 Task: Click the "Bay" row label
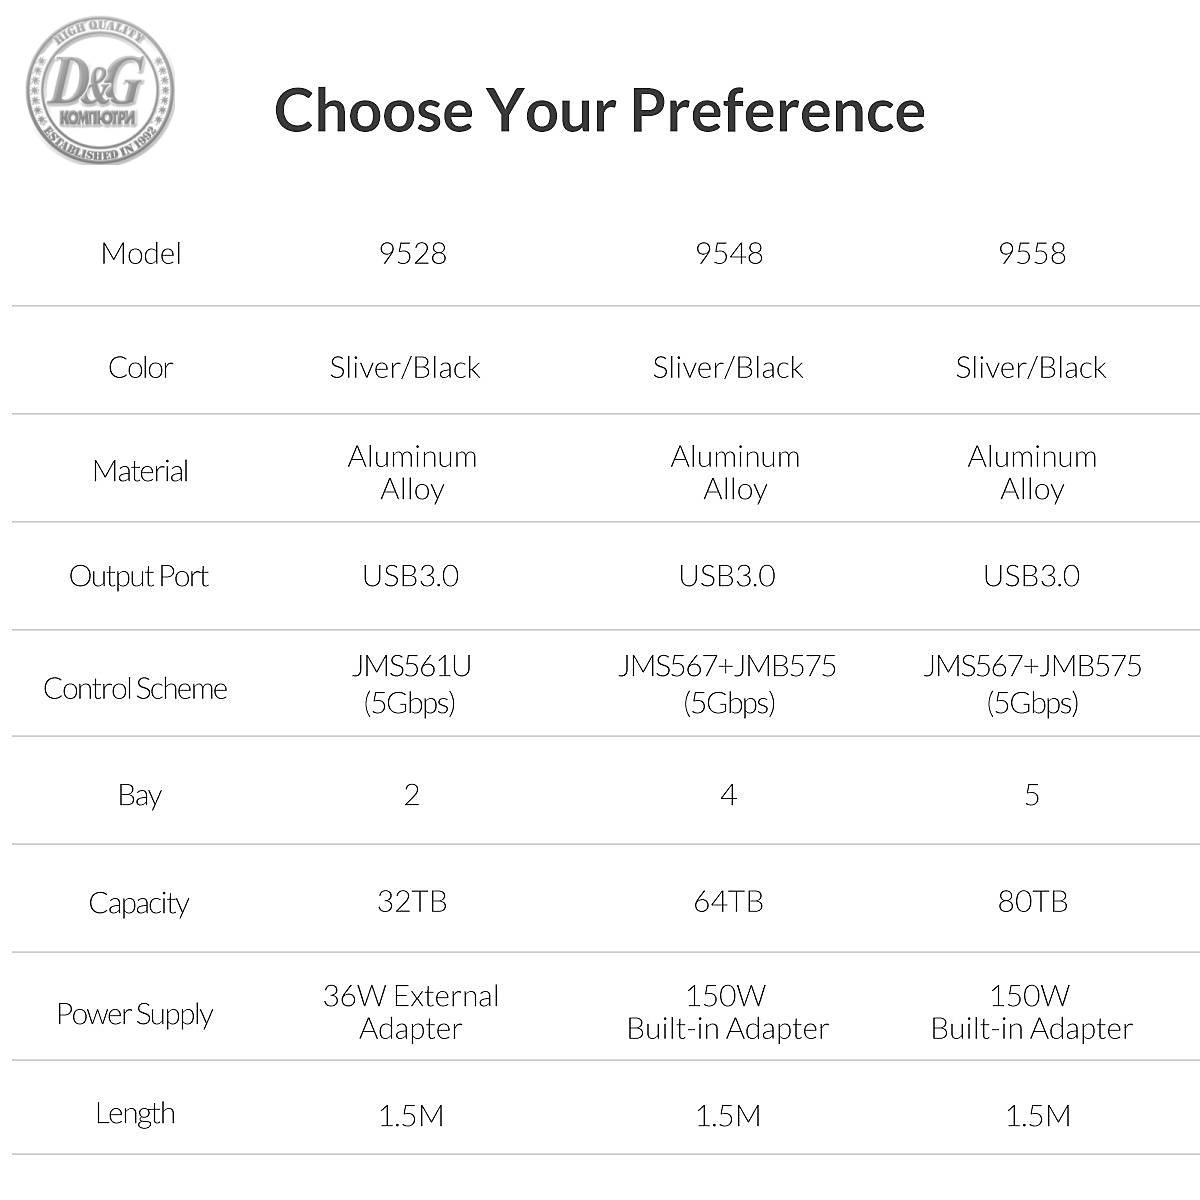139,796
